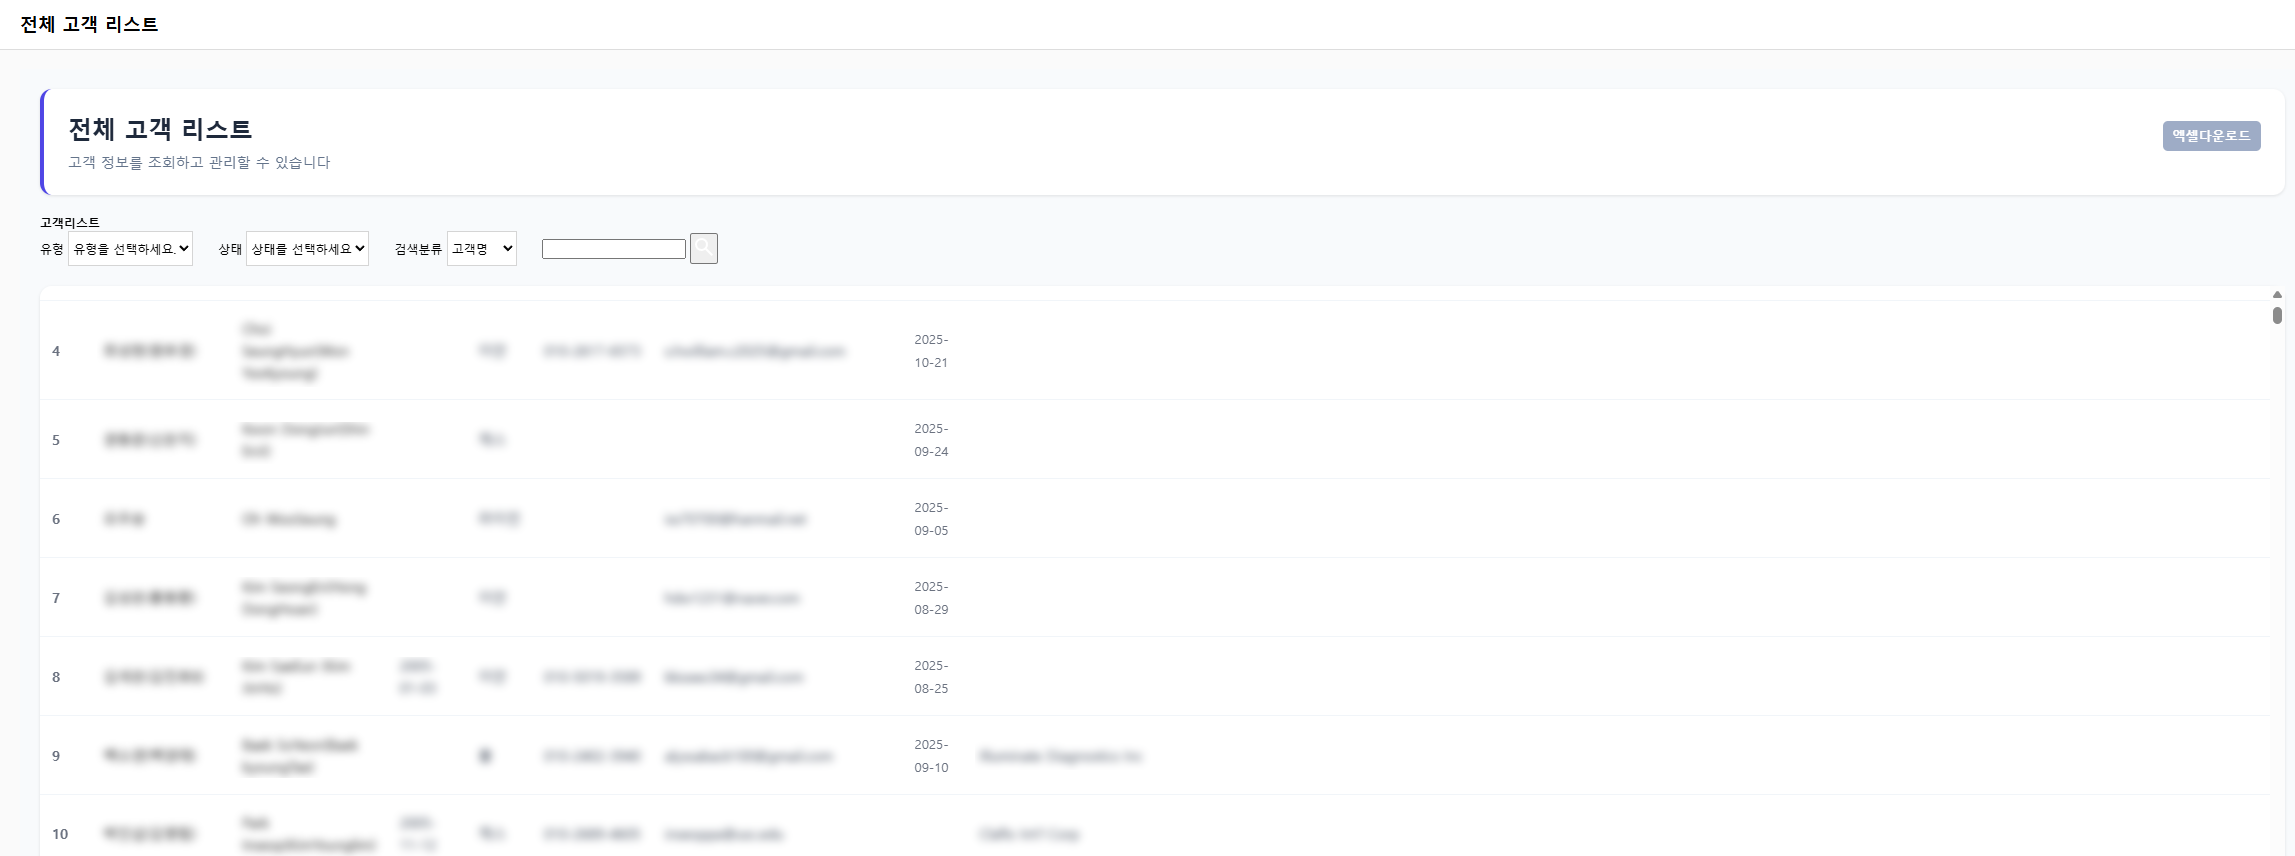
Task: Choose customer row number 7
Action: point(56,598)
